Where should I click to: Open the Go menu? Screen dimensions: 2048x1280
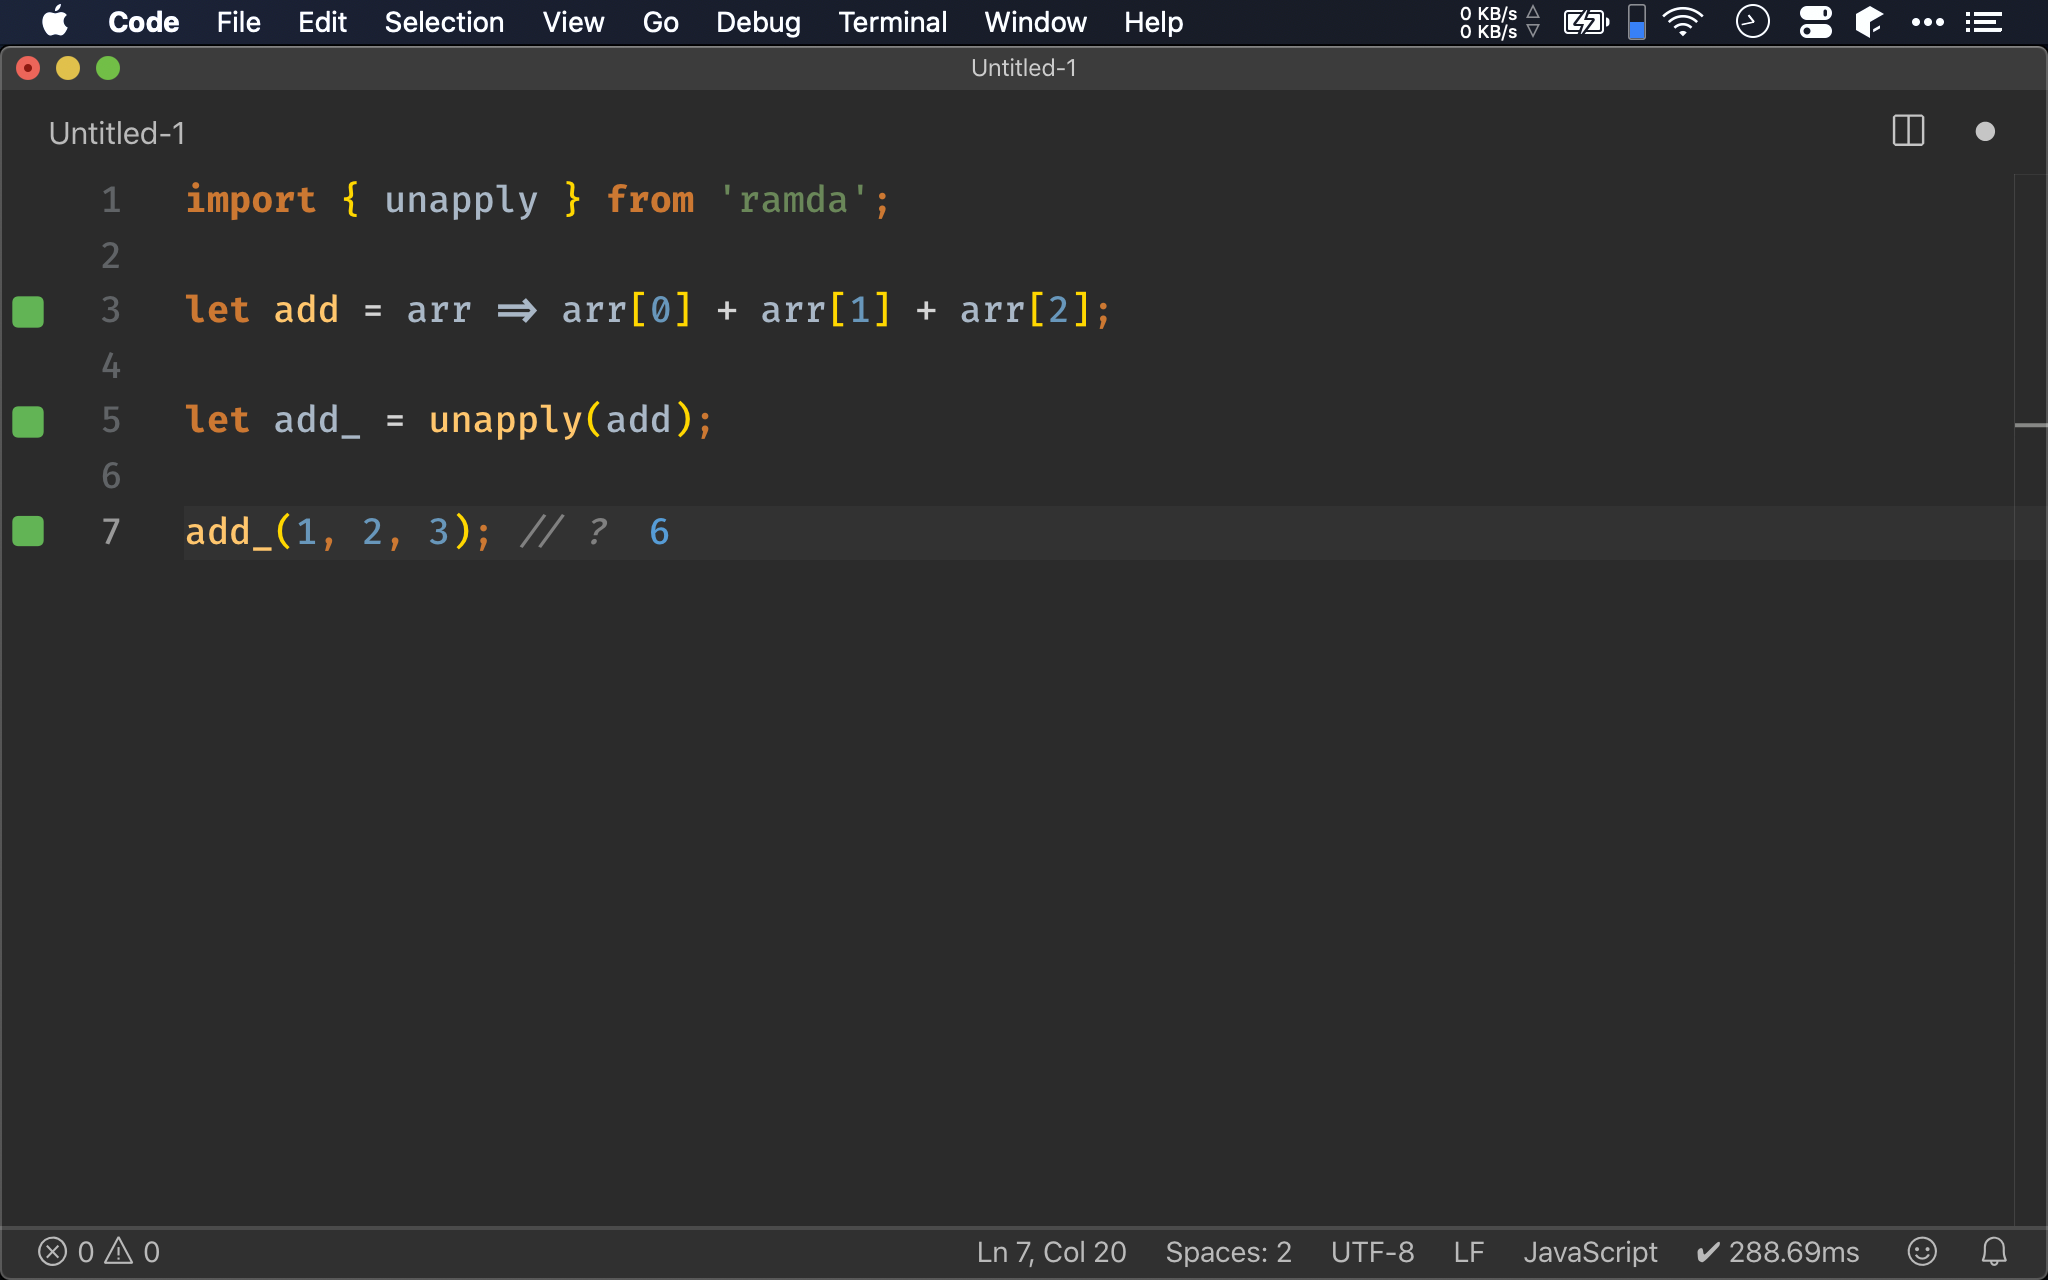click(660, 22)
